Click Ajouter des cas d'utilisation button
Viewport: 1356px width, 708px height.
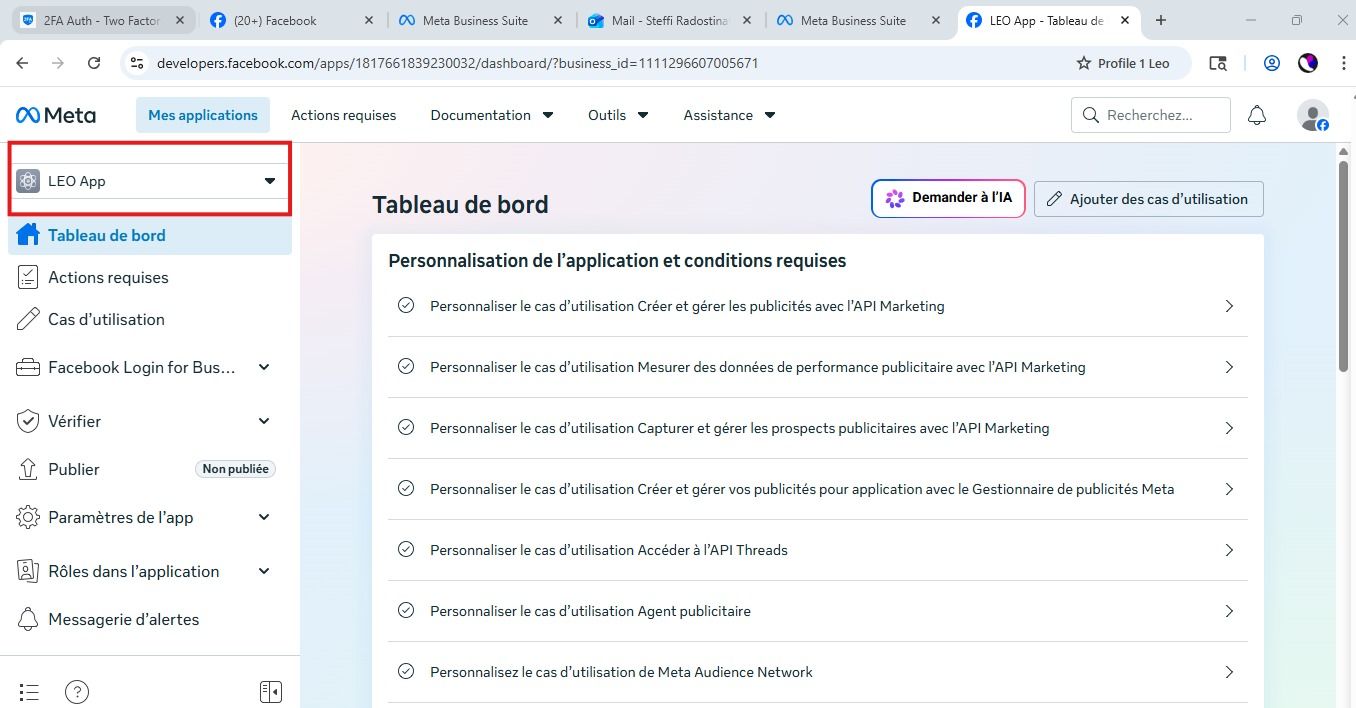pos(1148,199)
